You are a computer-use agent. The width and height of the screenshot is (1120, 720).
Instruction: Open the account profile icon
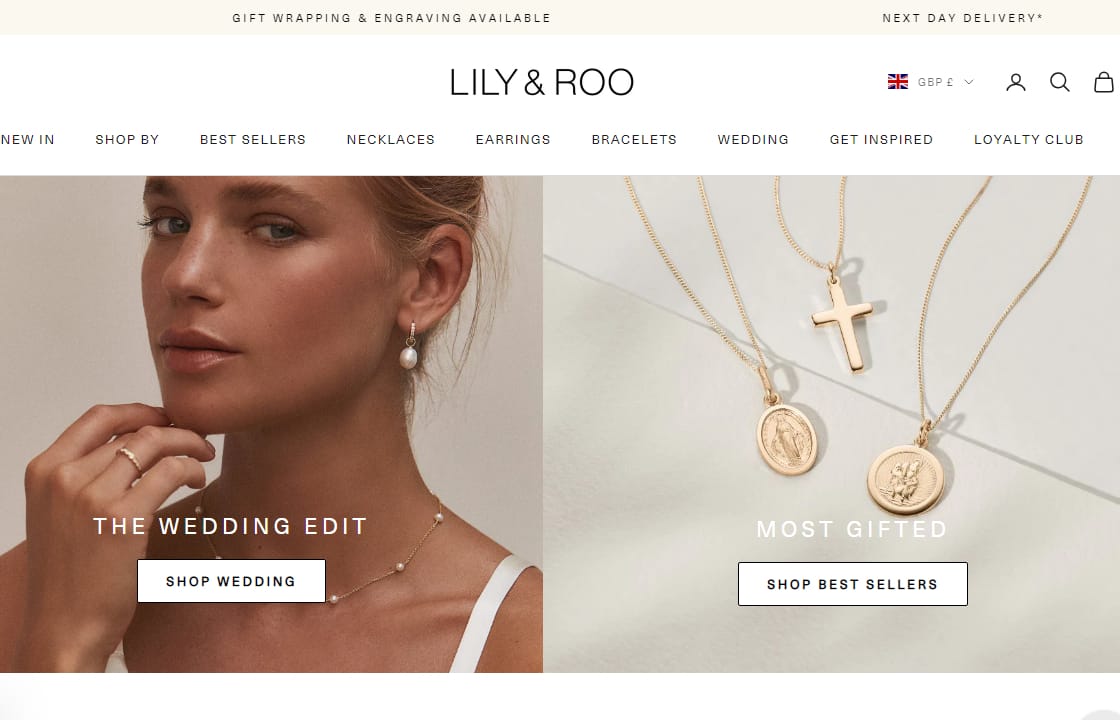pyautogui.click(x=1016, y=83)
